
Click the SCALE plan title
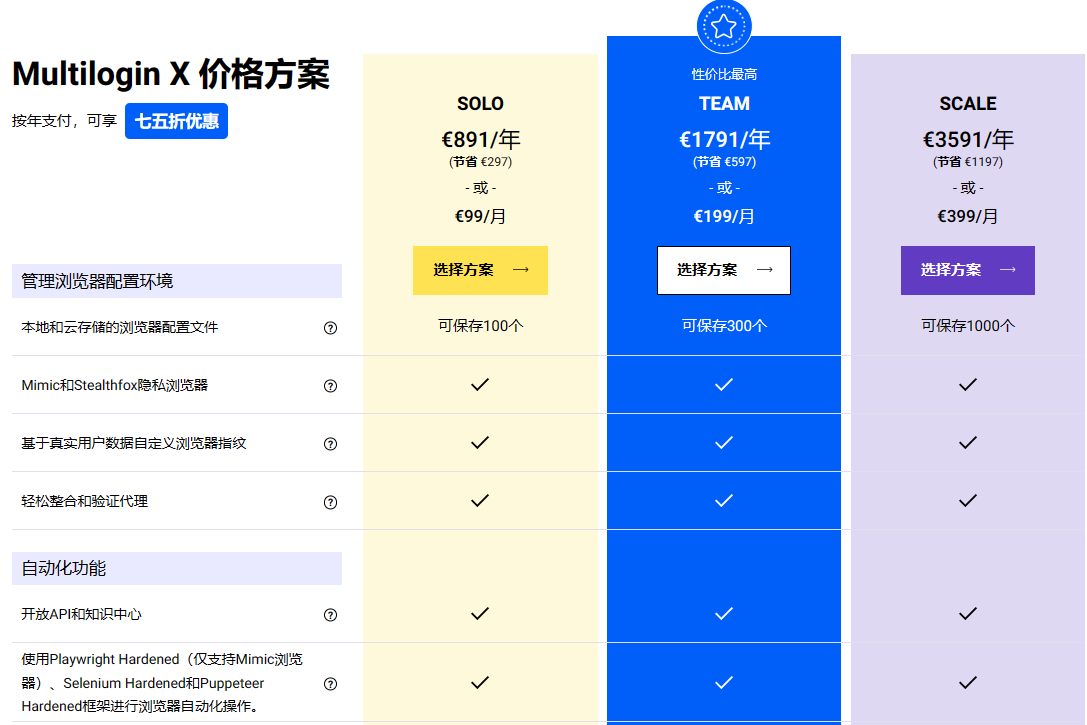tap(968, 104)
